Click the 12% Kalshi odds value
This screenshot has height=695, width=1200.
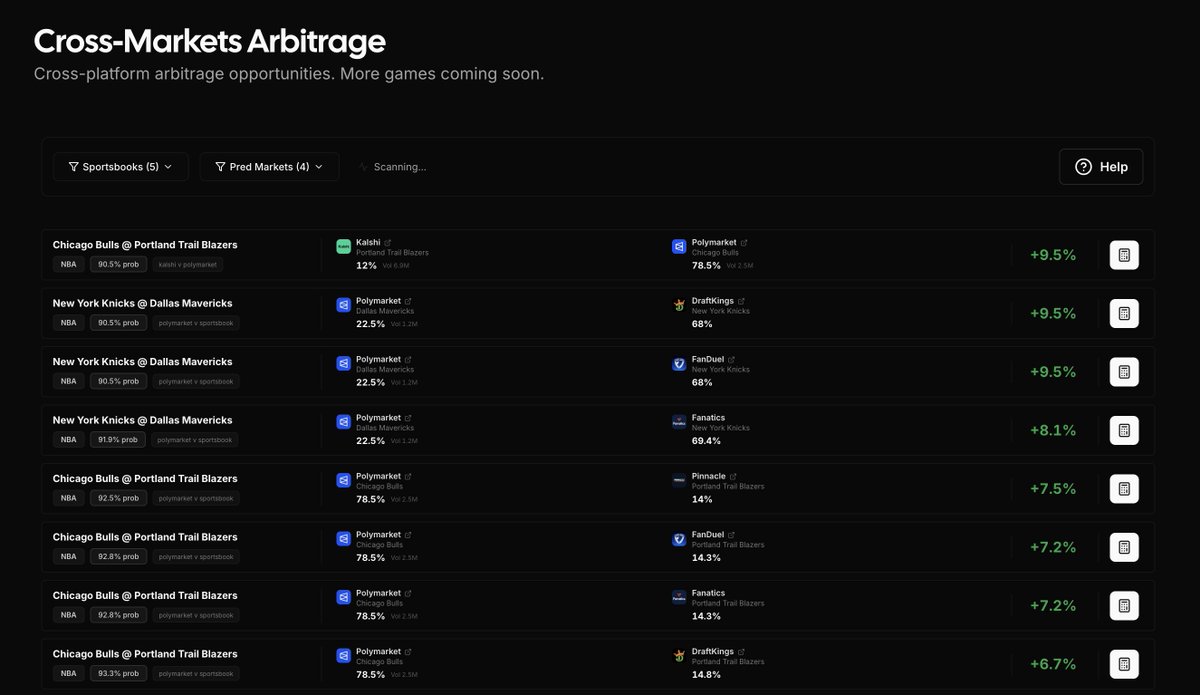click(x=366, y=265)
